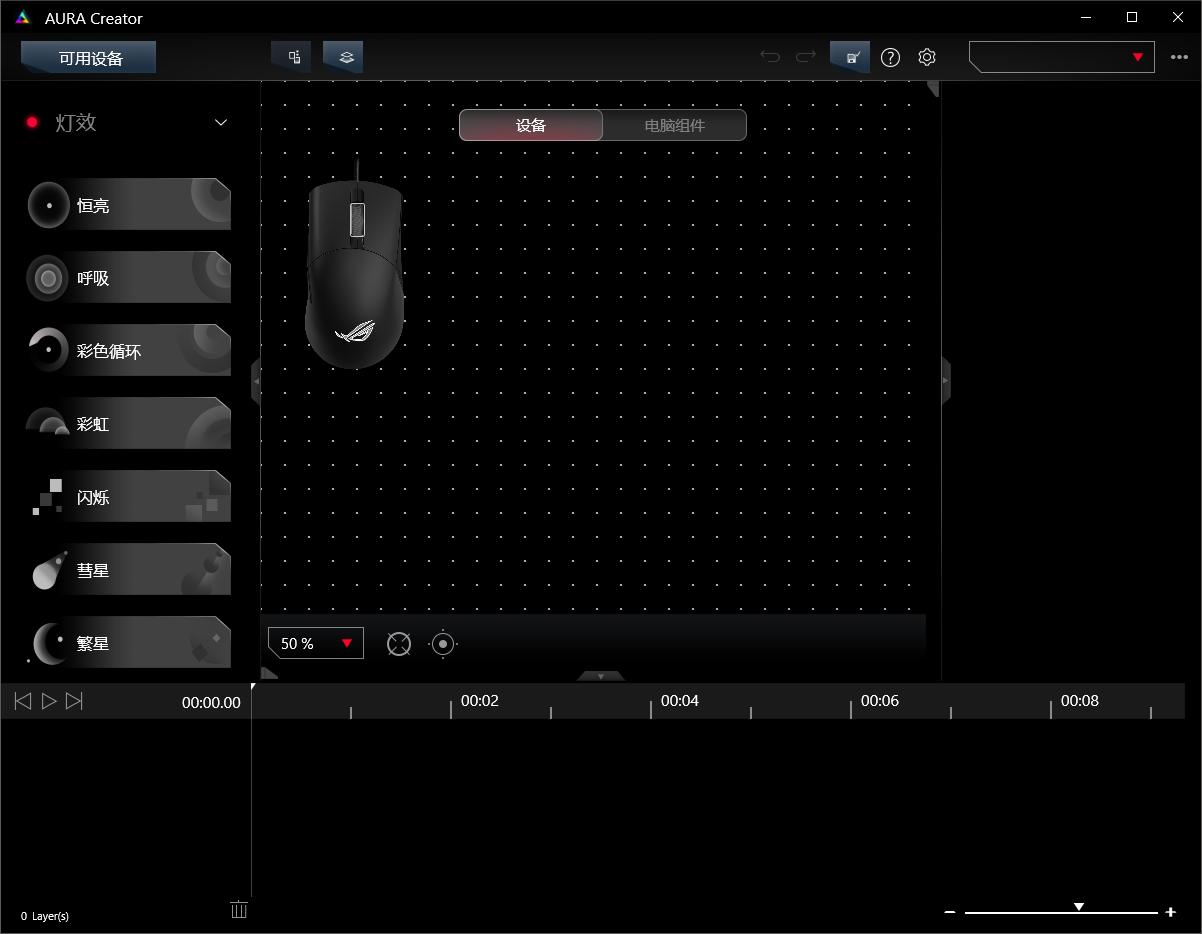
Task: Select the 彩虹 rainbow lighting effect
Action: (x=128, y=424)
